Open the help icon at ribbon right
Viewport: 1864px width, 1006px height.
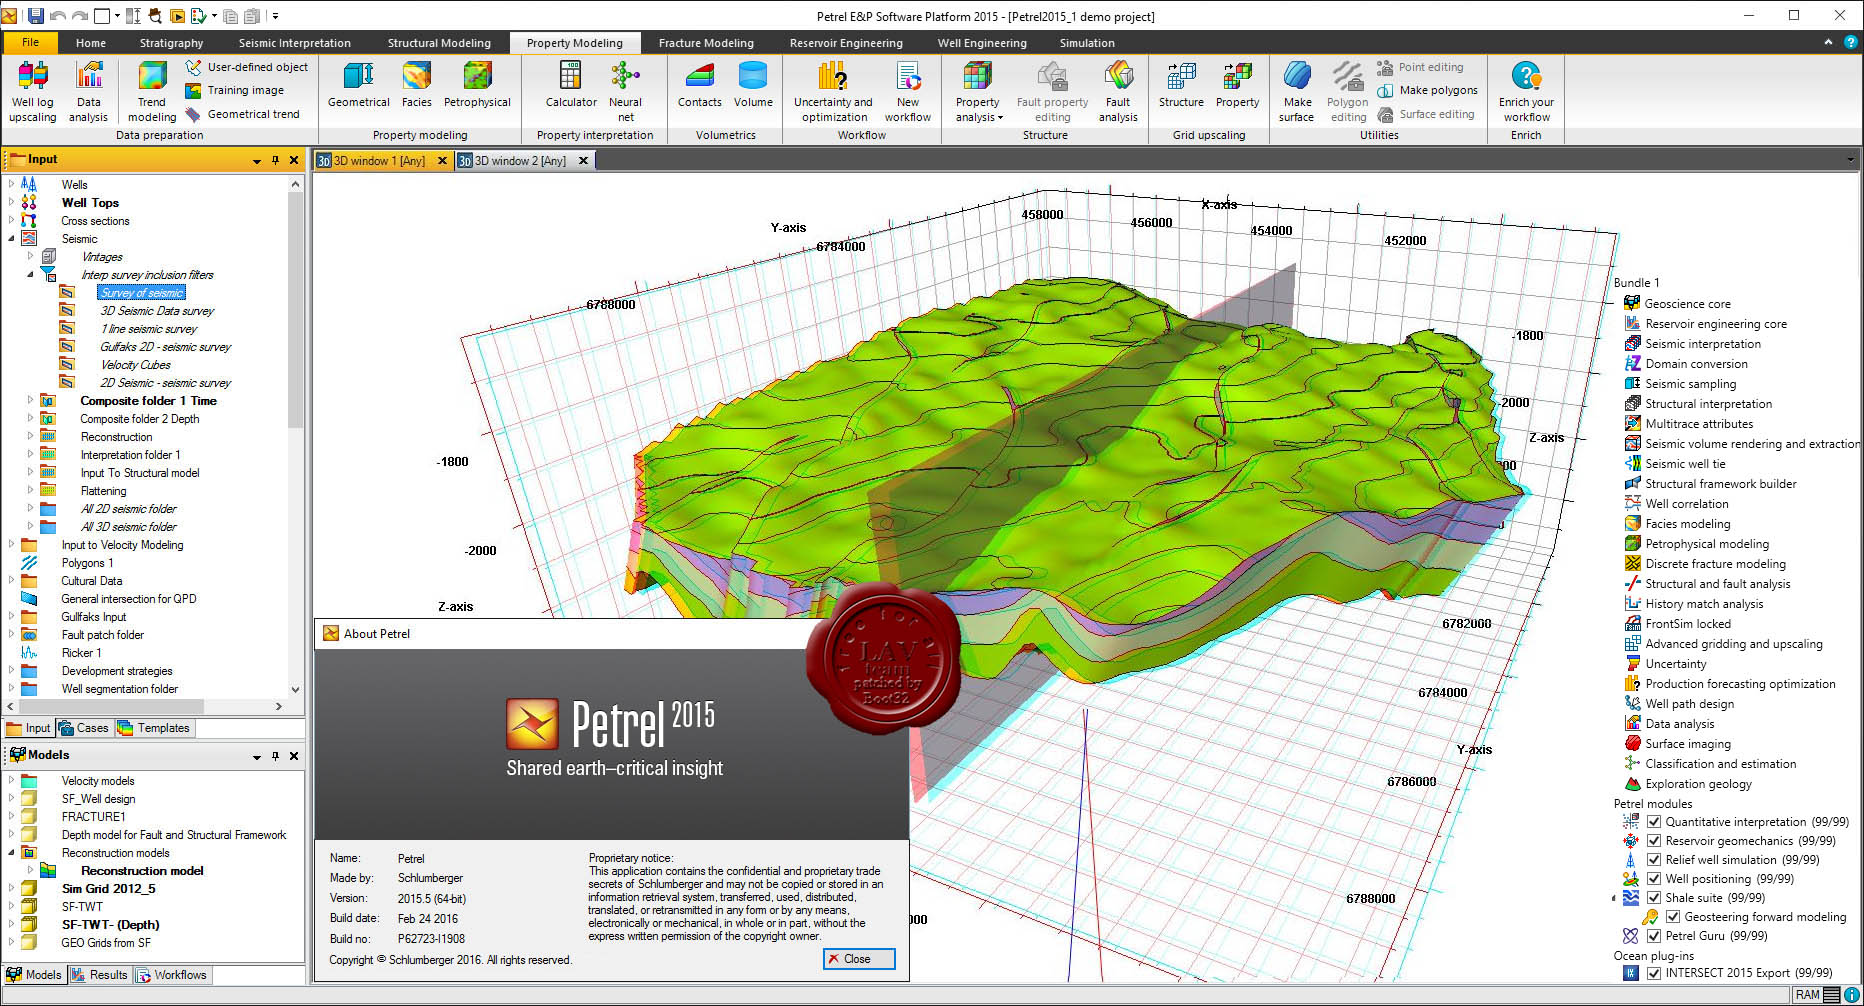[1851, 42]
